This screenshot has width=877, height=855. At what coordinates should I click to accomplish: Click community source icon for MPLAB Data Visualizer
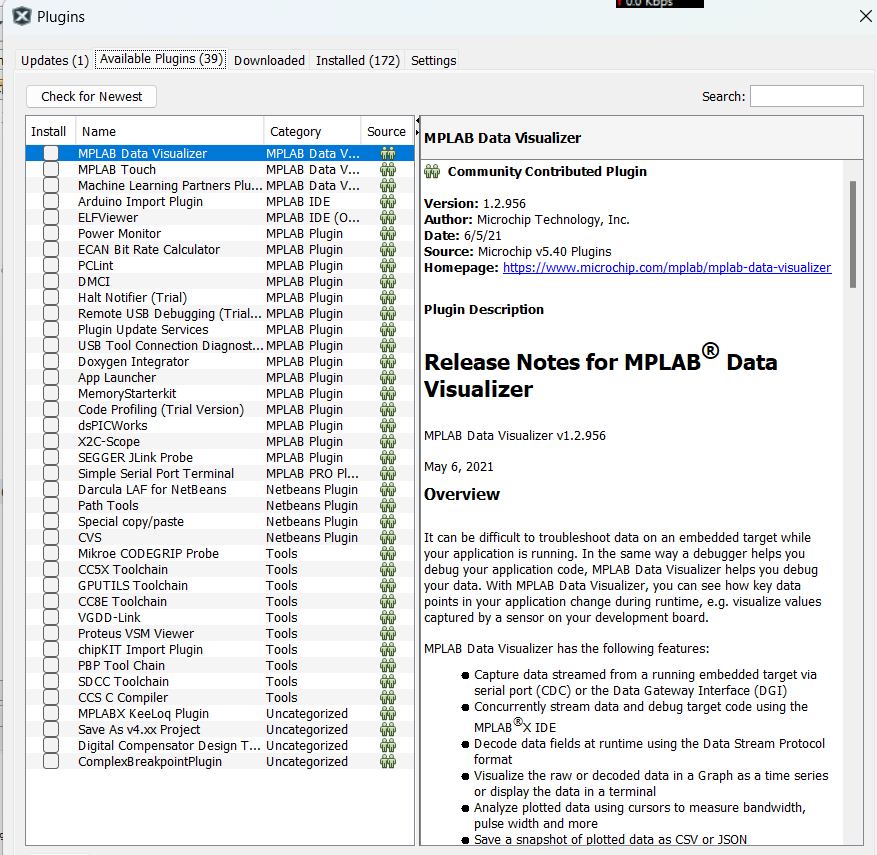click(x=388, y=154)
